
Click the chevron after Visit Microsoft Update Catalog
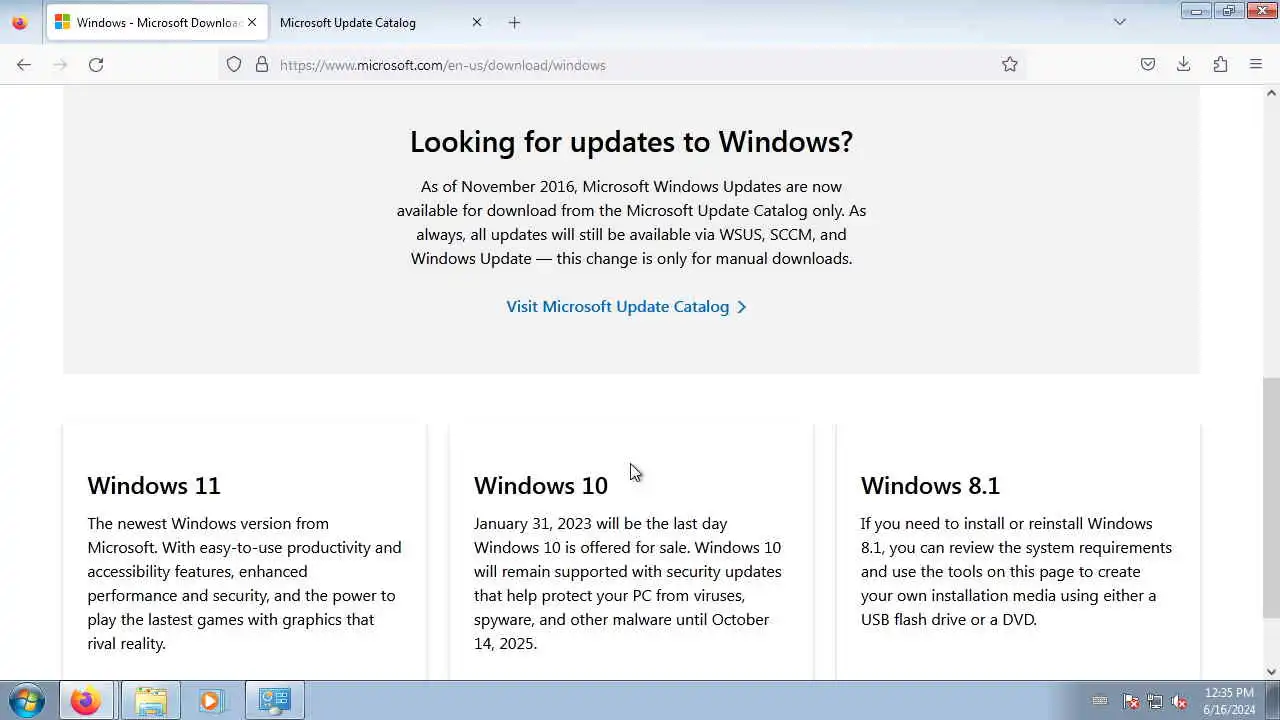[742, 307]
